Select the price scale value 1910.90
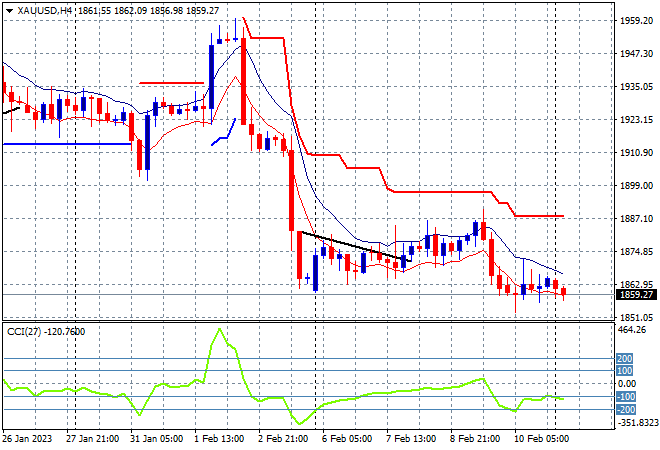The height and width of the screenshot is (450, 660). pyautogui.click(x=637, y=152)
